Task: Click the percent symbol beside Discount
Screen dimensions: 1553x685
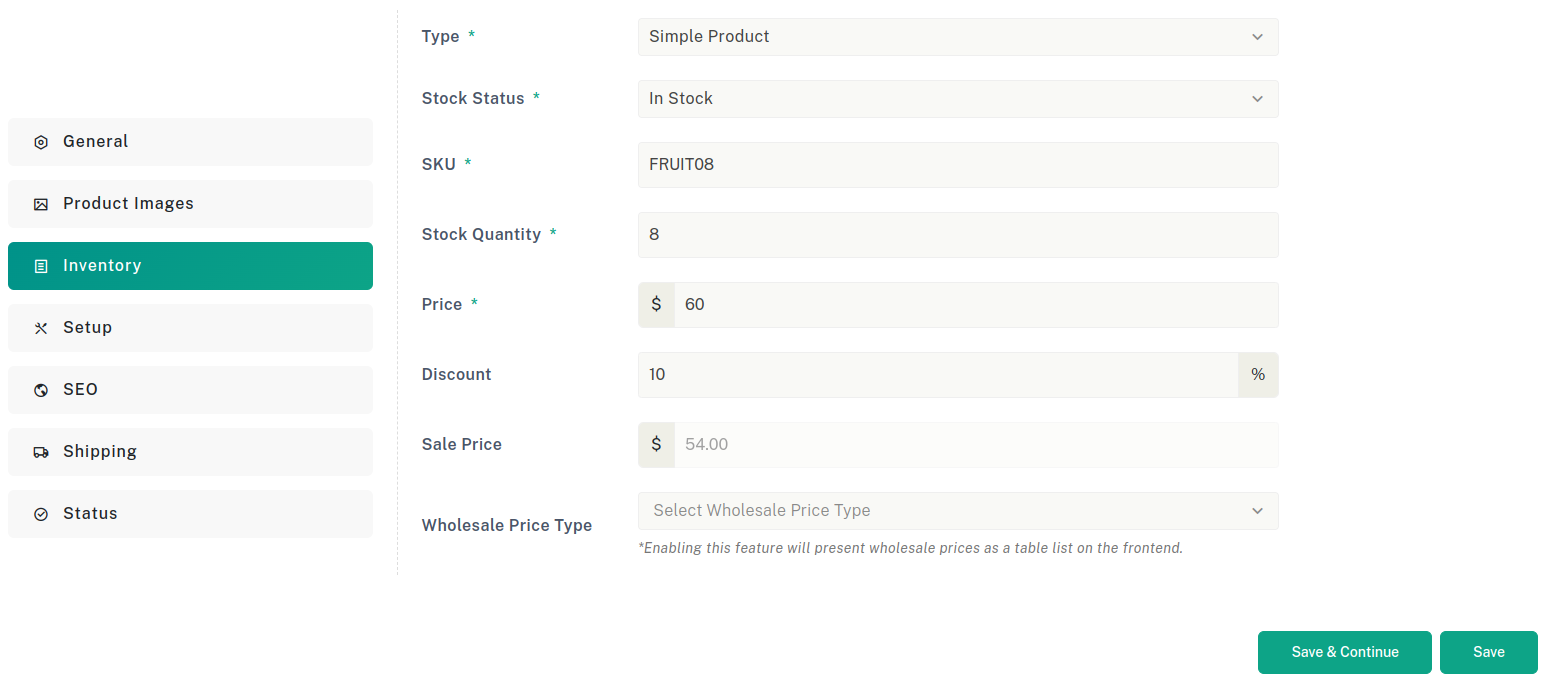Action: [1258, 374]
